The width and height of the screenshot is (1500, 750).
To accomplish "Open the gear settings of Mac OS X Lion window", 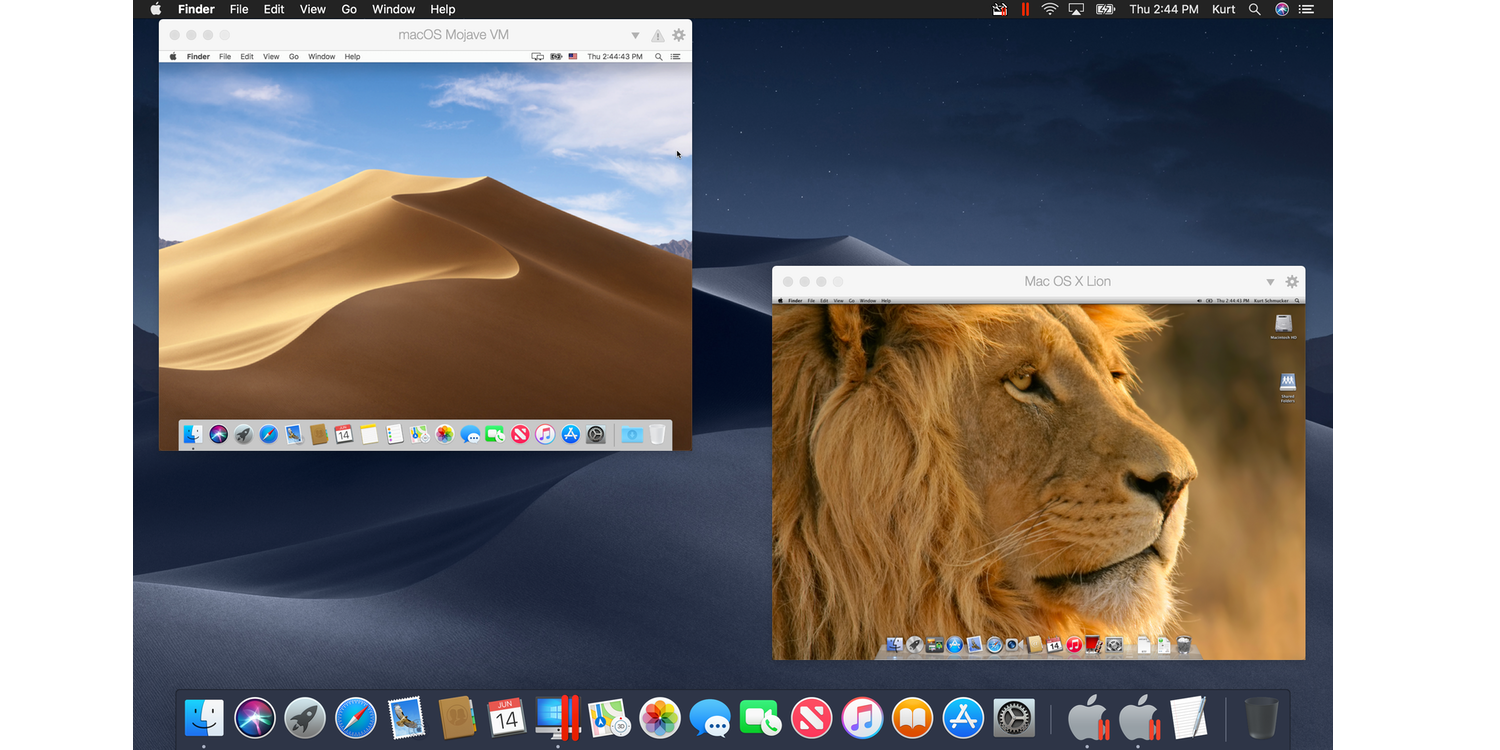I will coord(1292,282).
